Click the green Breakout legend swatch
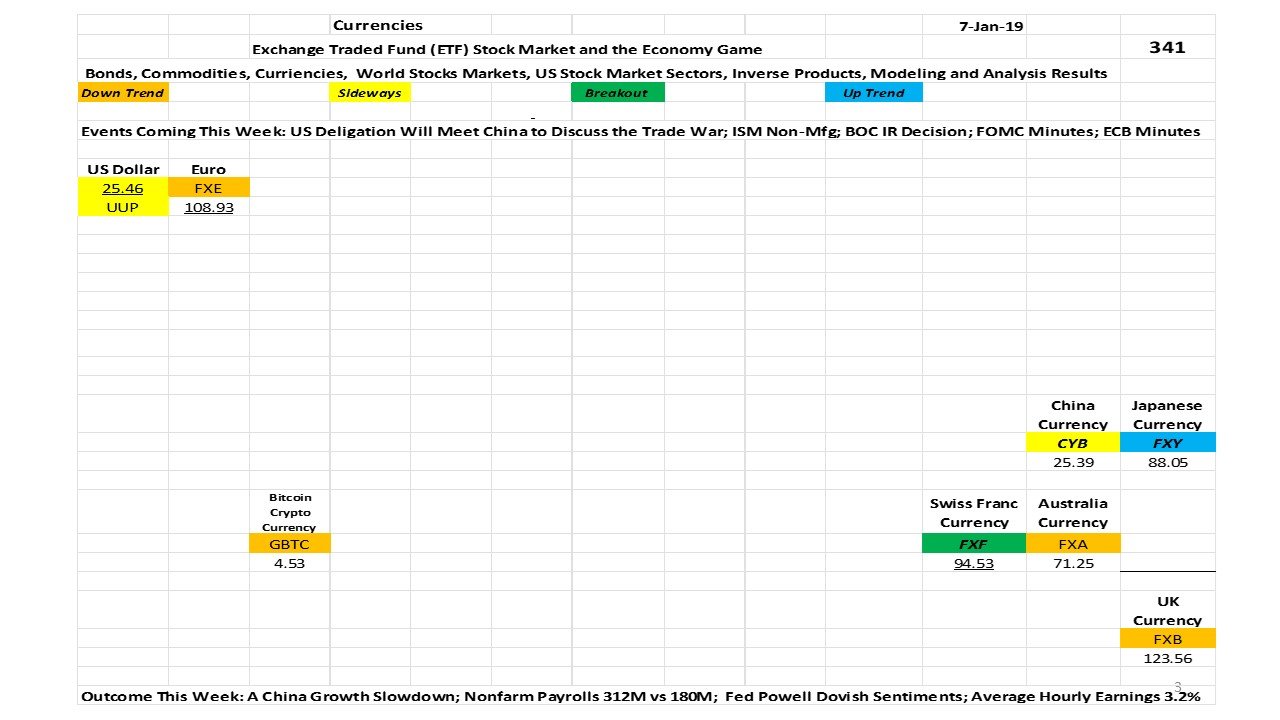 [617, 93]
